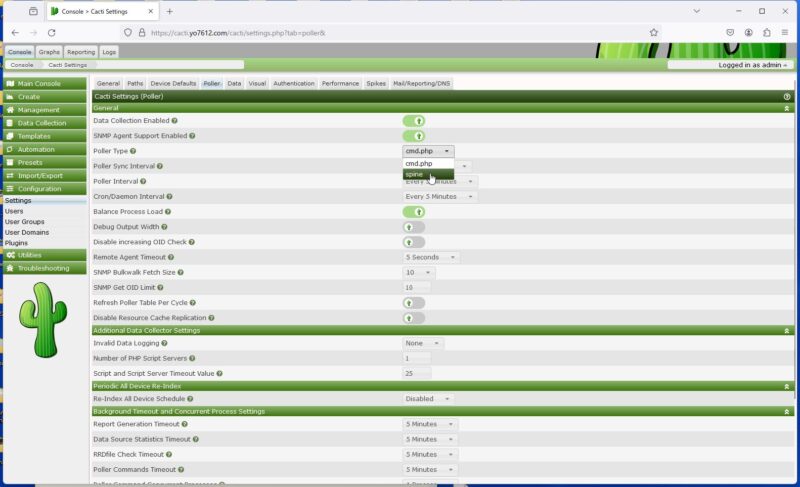Open Troubleshooting sidebar menu
Viewport: 800px width, 487px height.
(45, 268)
